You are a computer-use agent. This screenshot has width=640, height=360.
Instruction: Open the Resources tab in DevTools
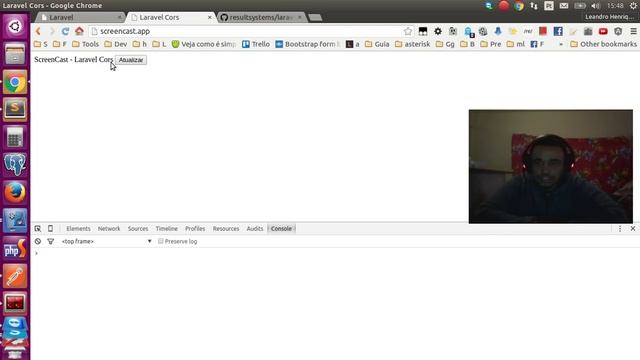(226, 229)
